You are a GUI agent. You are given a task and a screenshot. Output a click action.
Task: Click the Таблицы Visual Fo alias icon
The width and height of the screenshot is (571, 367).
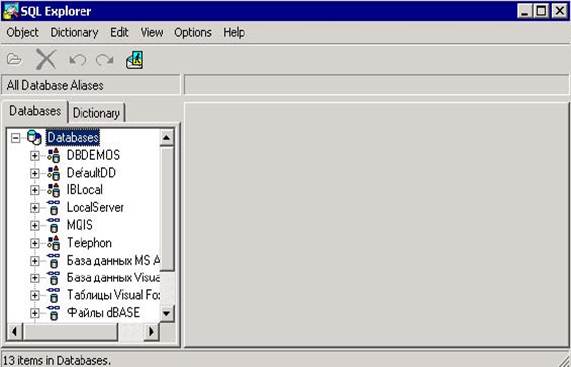(x=54, y=295)
